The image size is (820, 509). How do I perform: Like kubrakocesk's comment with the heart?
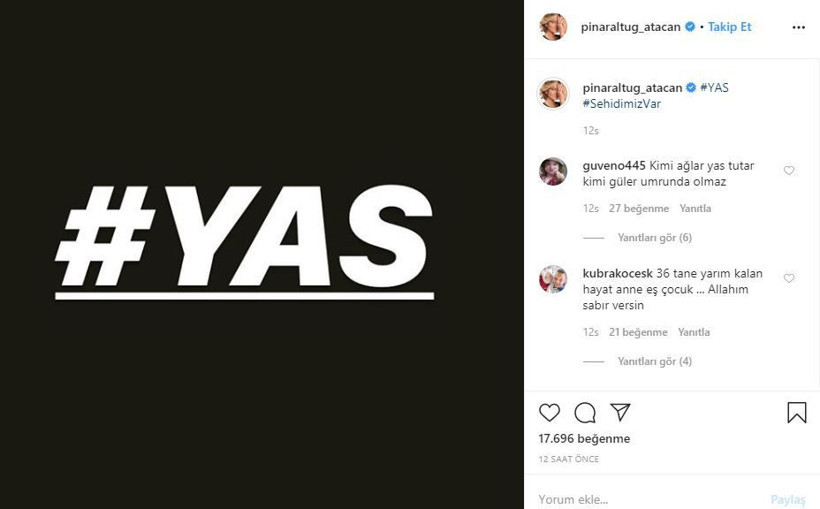click(789, 278)
